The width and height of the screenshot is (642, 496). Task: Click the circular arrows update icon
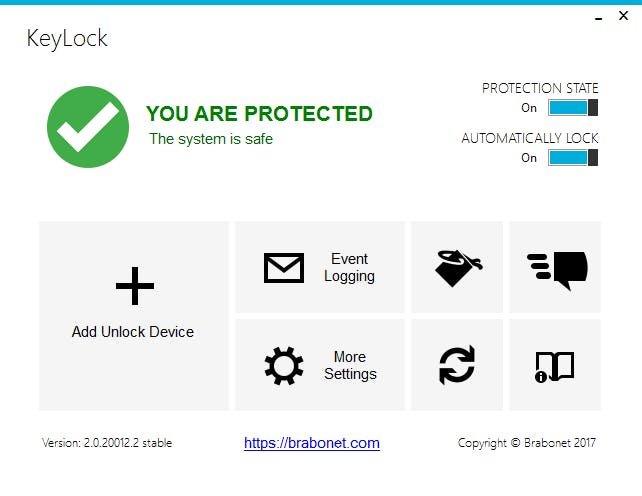(458, 366)
